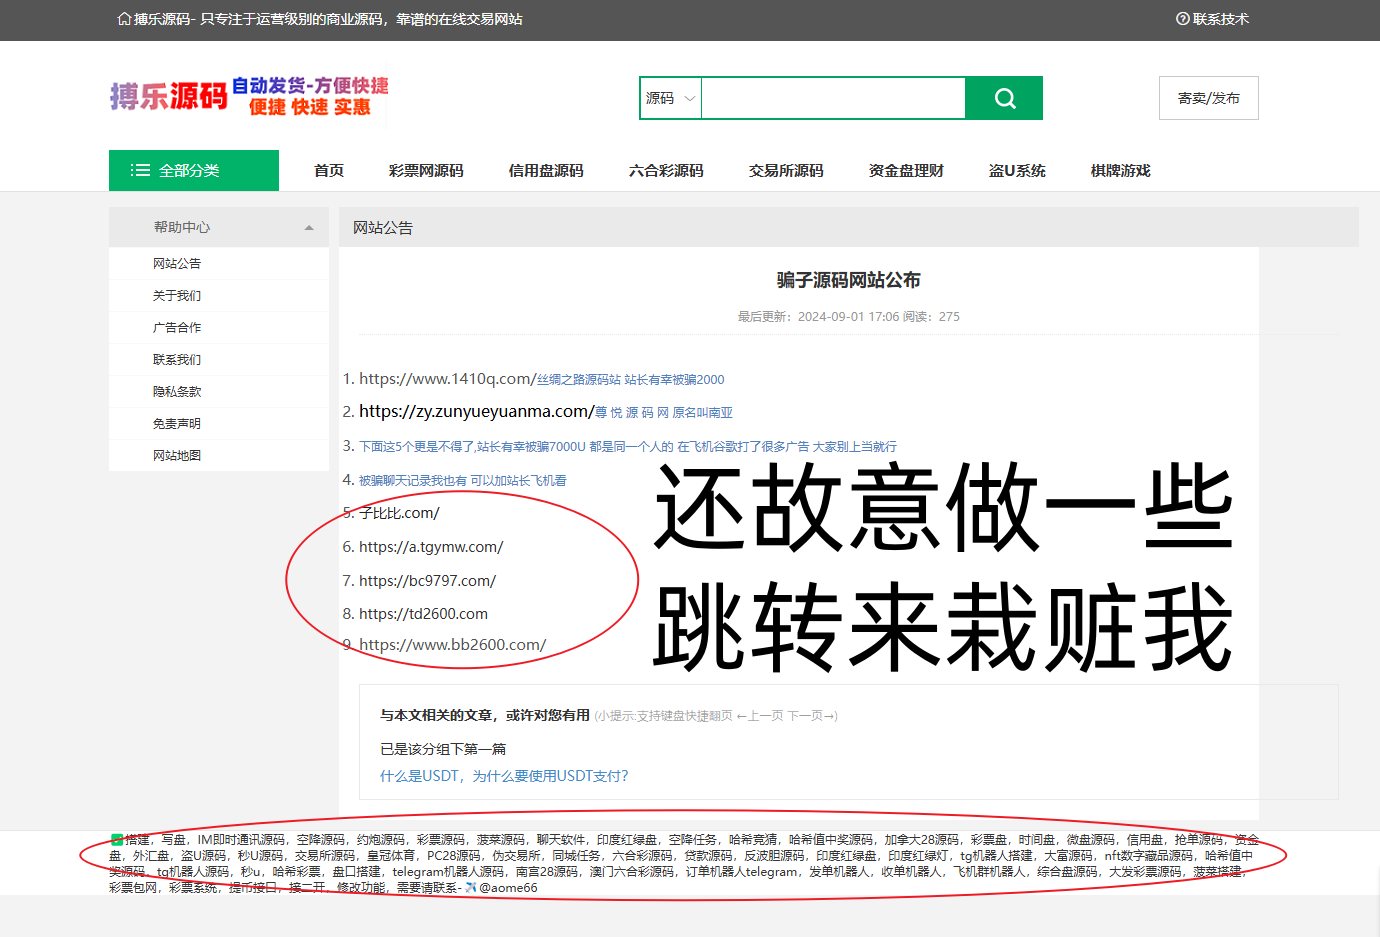Collapse the 帮助中心 sidebar section
This screenshot has height=937, width=1380.
tap(309, 228)
